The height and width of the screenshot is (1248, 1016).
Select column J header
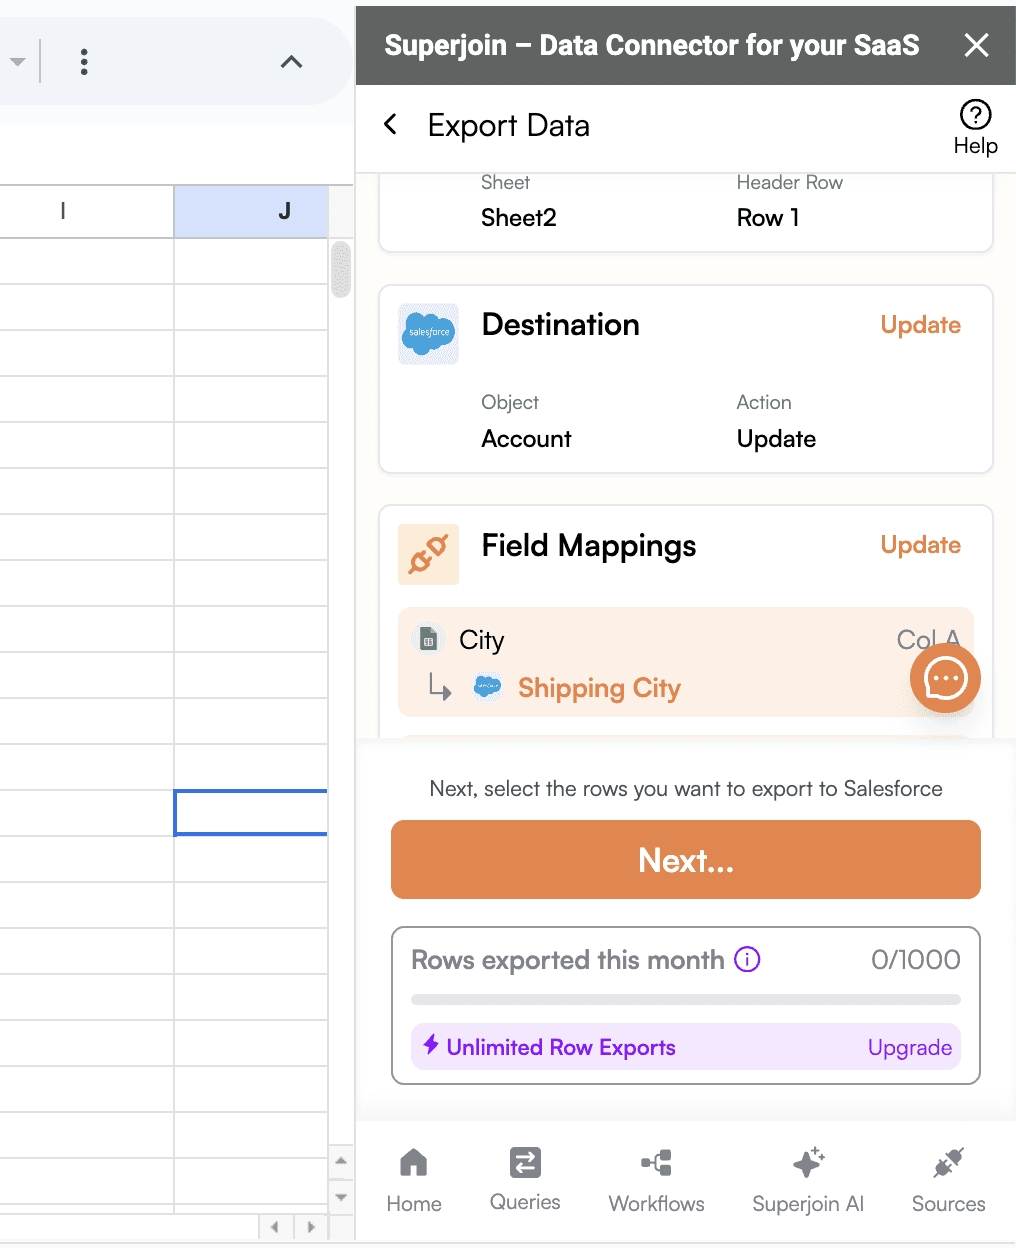click(251, 211)
